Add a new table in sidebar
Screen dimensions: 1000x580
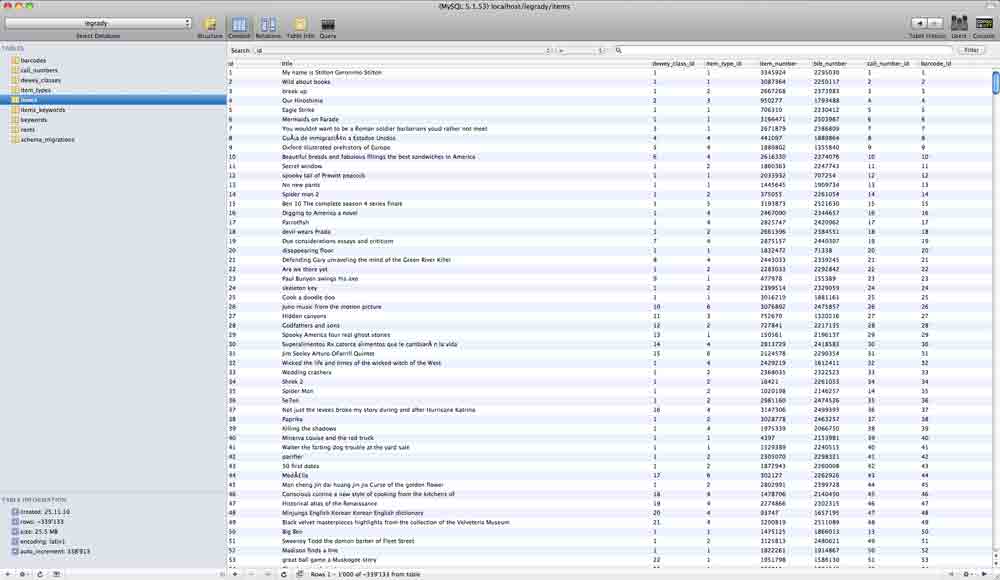coord(9,574)
